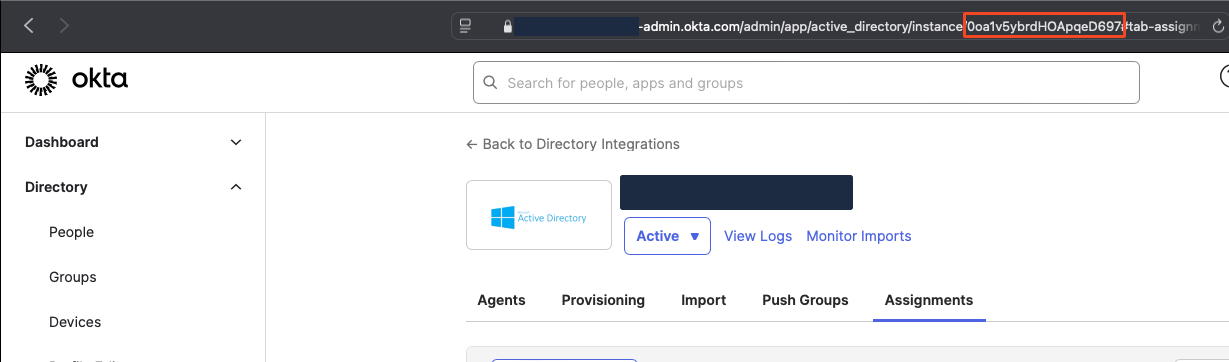Open People in the sidebar

pyautogui.click(x=71, y=232)
